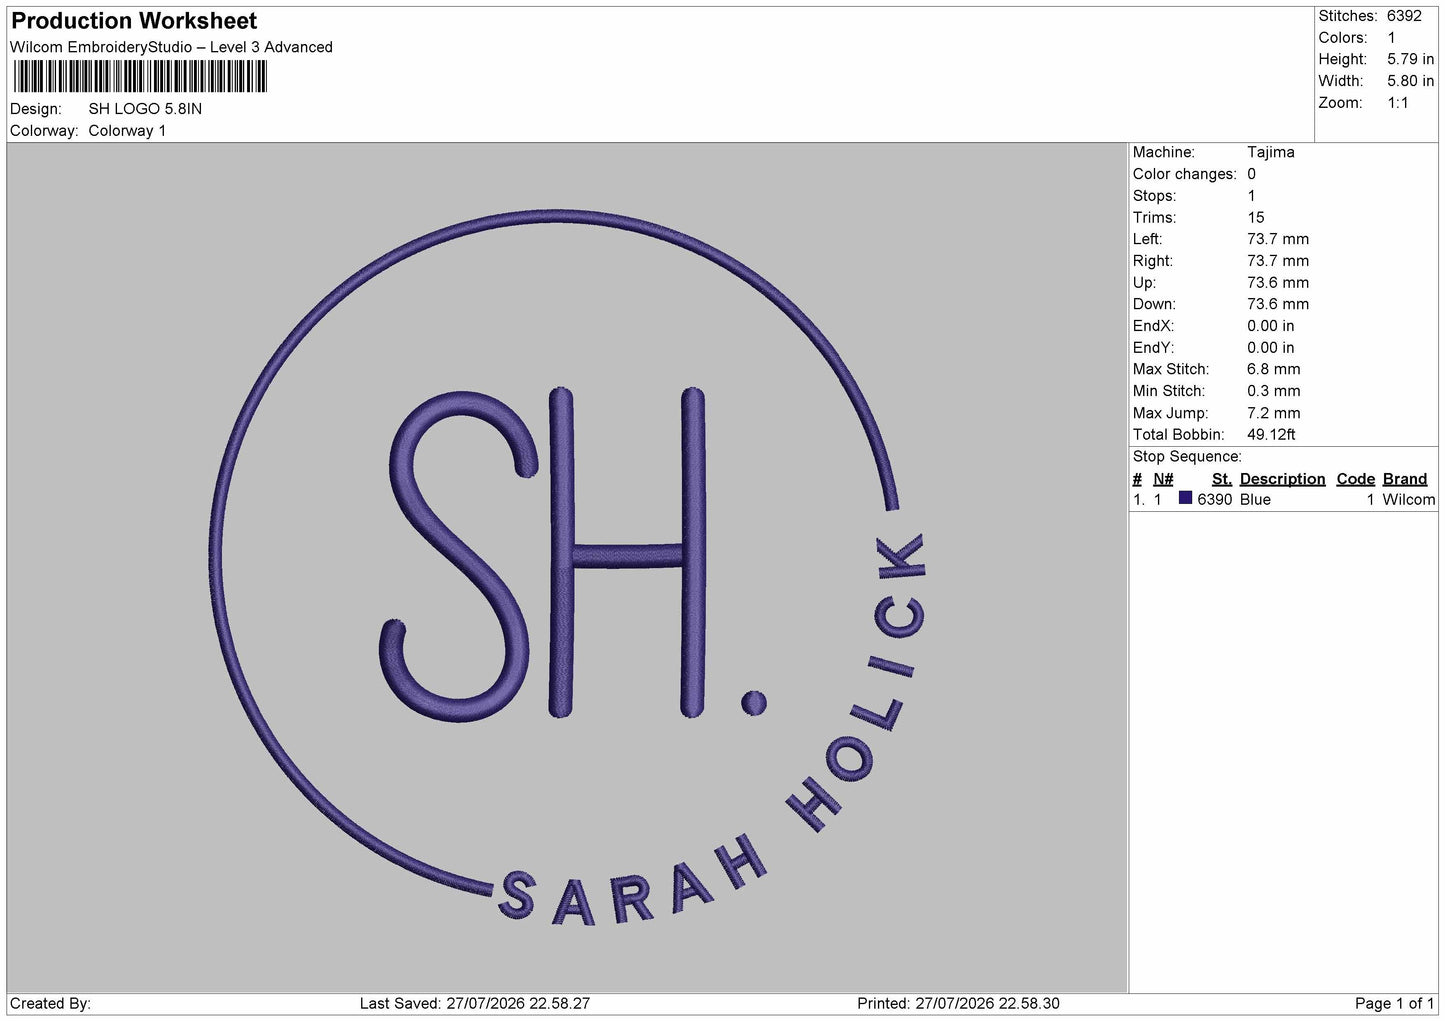
Task: Click the Right value 73.7 mm
Action: 1278,261
